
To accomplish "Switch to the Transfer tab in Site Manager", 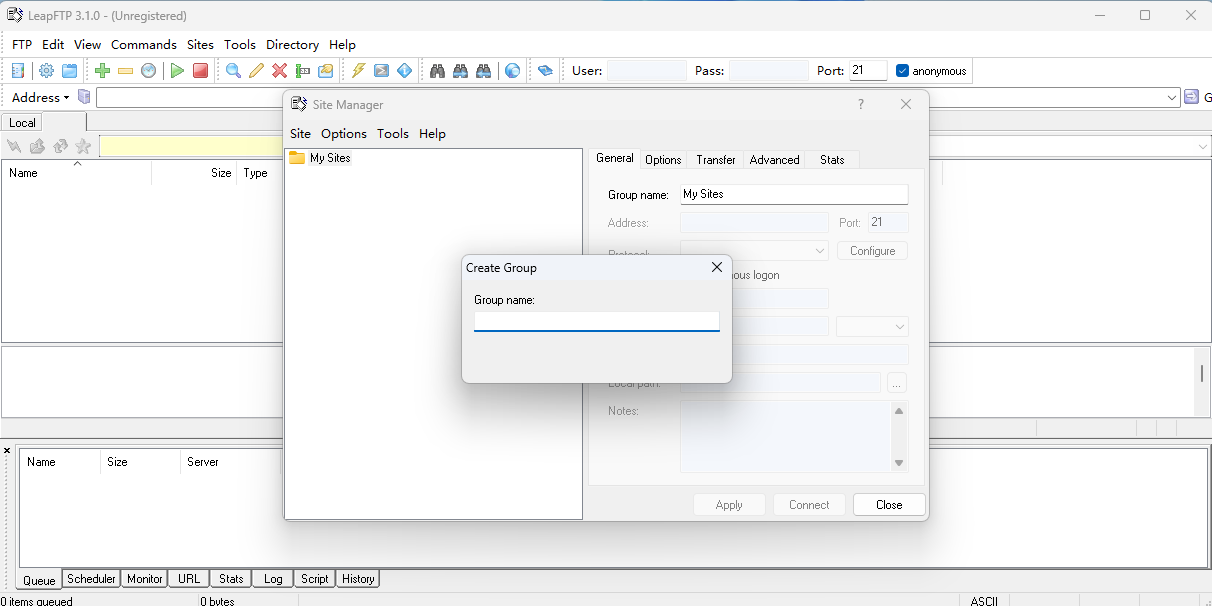I will 716,160.
